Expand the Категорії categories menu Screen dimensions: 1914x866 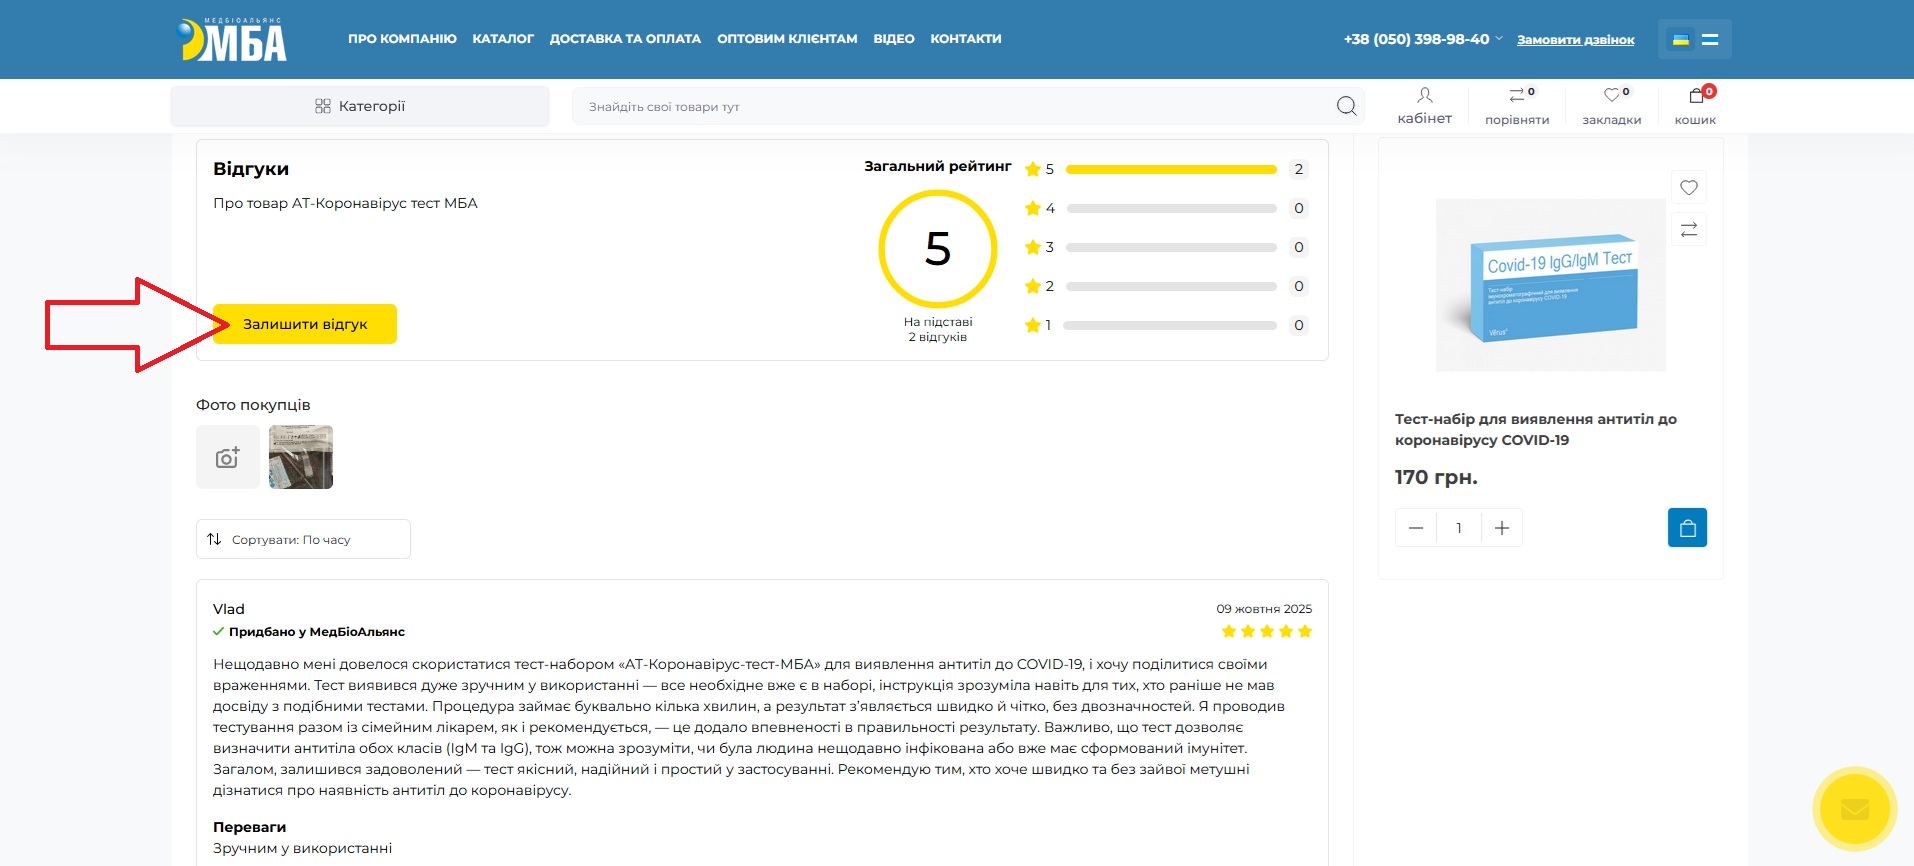(360, 106)
